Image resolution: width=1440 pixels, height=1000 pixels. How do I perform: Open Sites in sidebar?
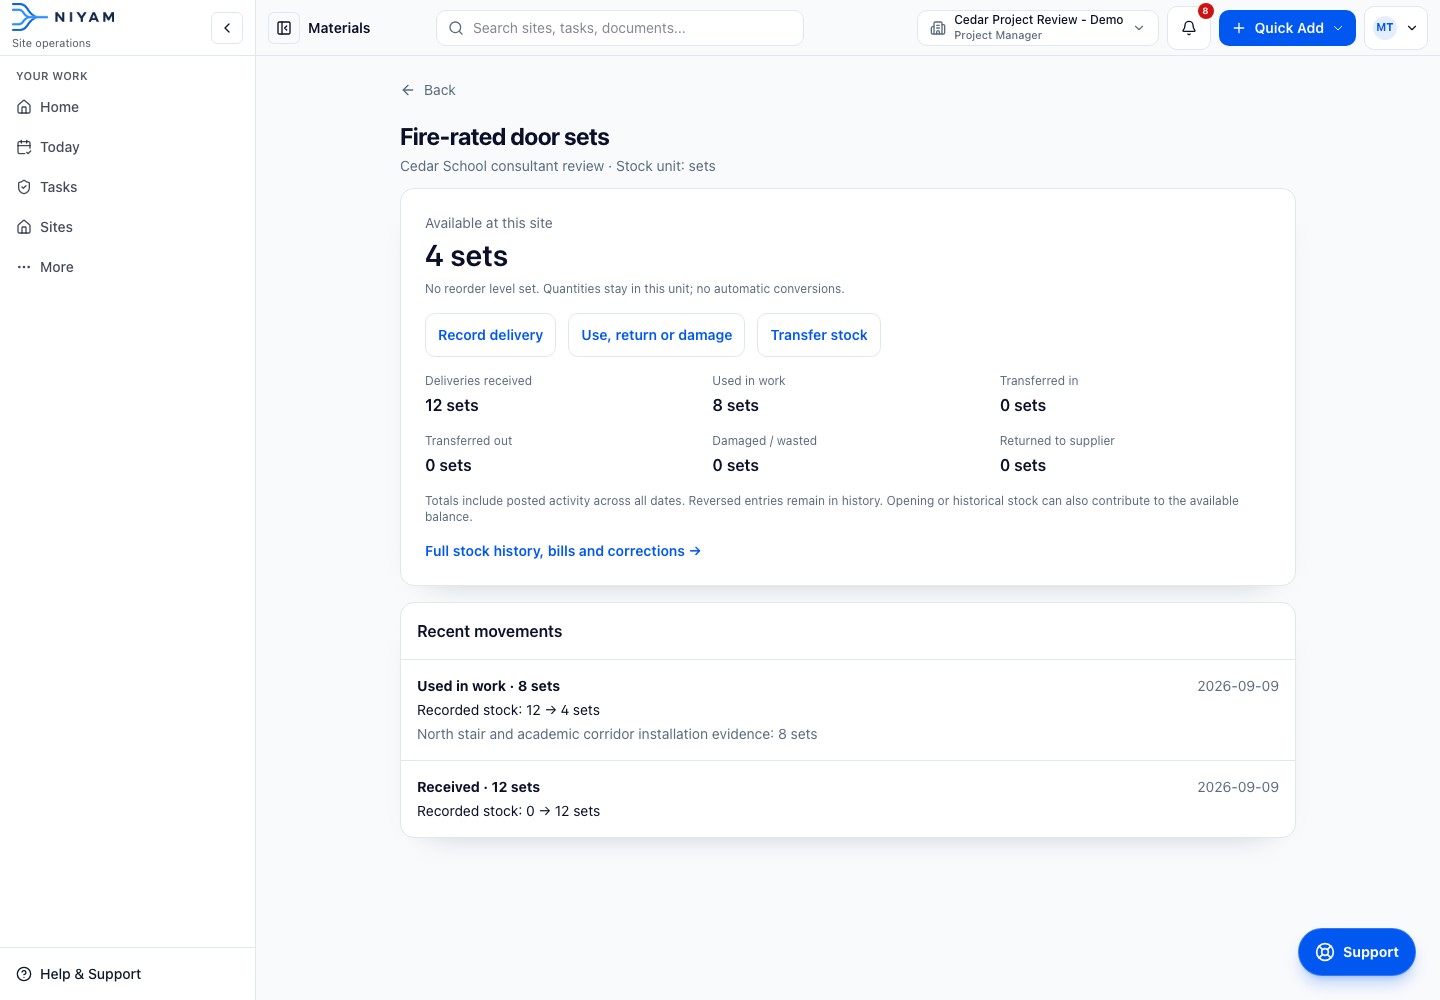127,227
